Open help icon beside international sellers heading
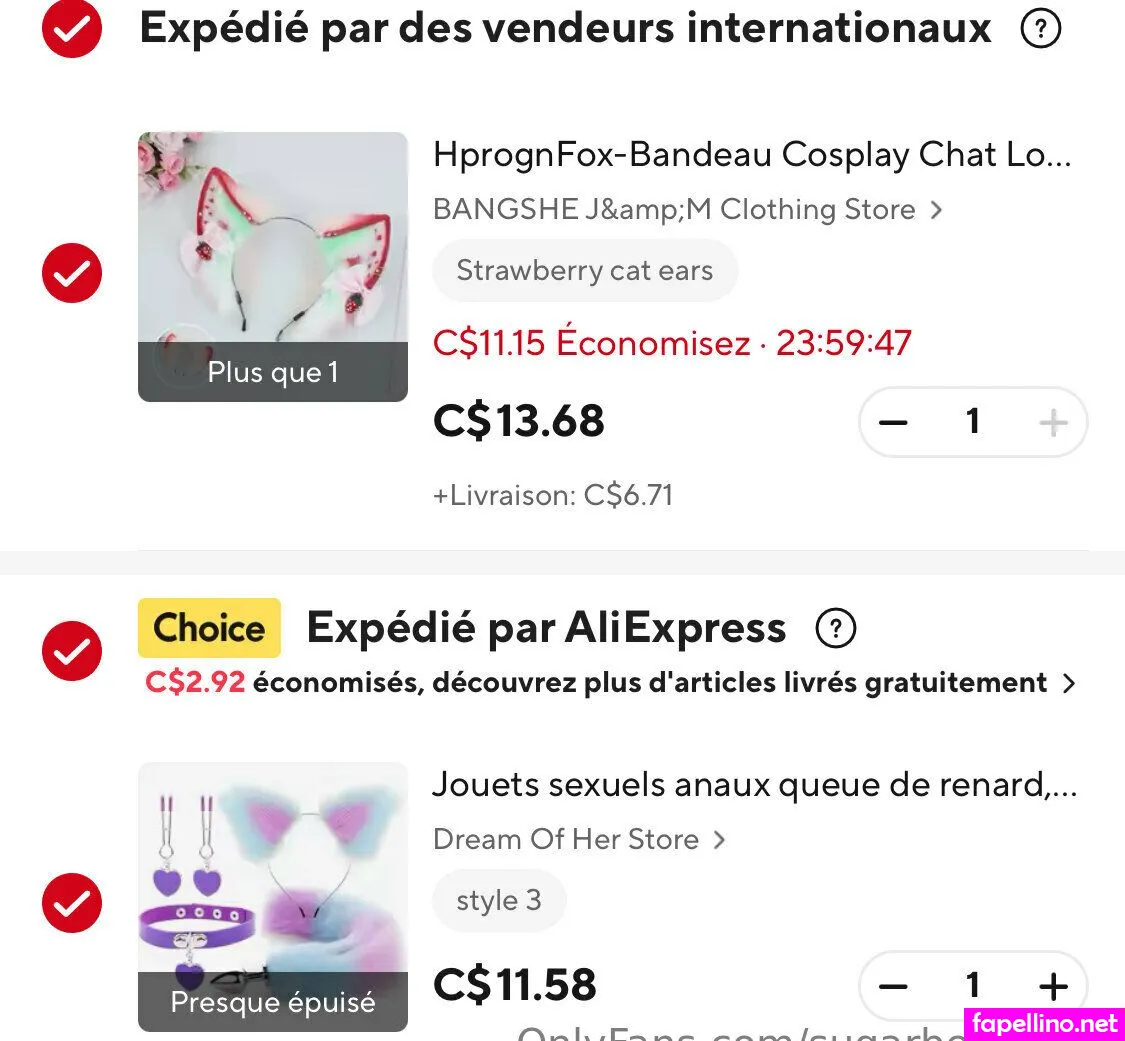 pos(1040,30)
